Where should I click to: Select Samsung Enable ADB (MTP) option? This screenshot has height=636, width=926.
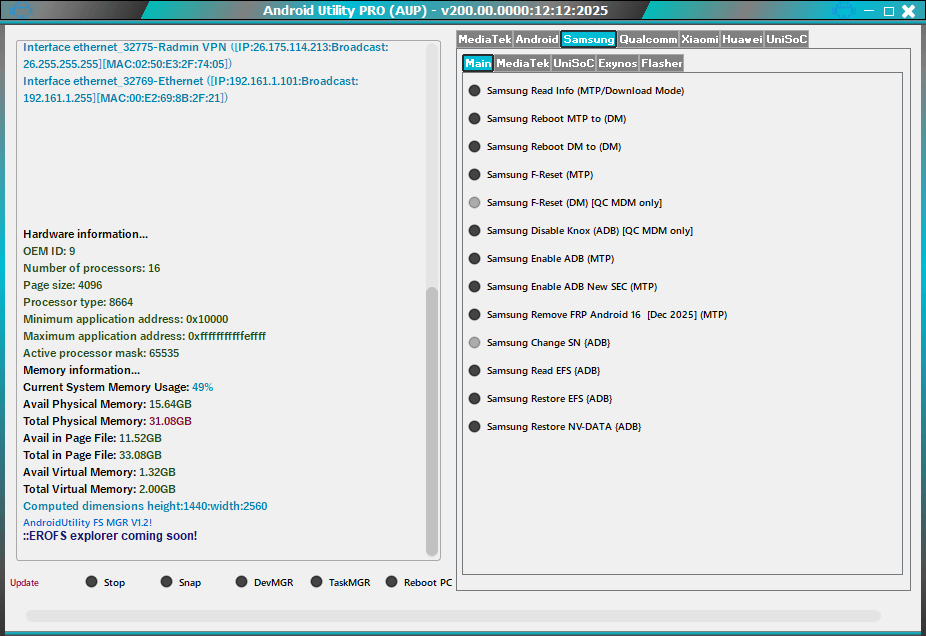(x=473, y=258)
